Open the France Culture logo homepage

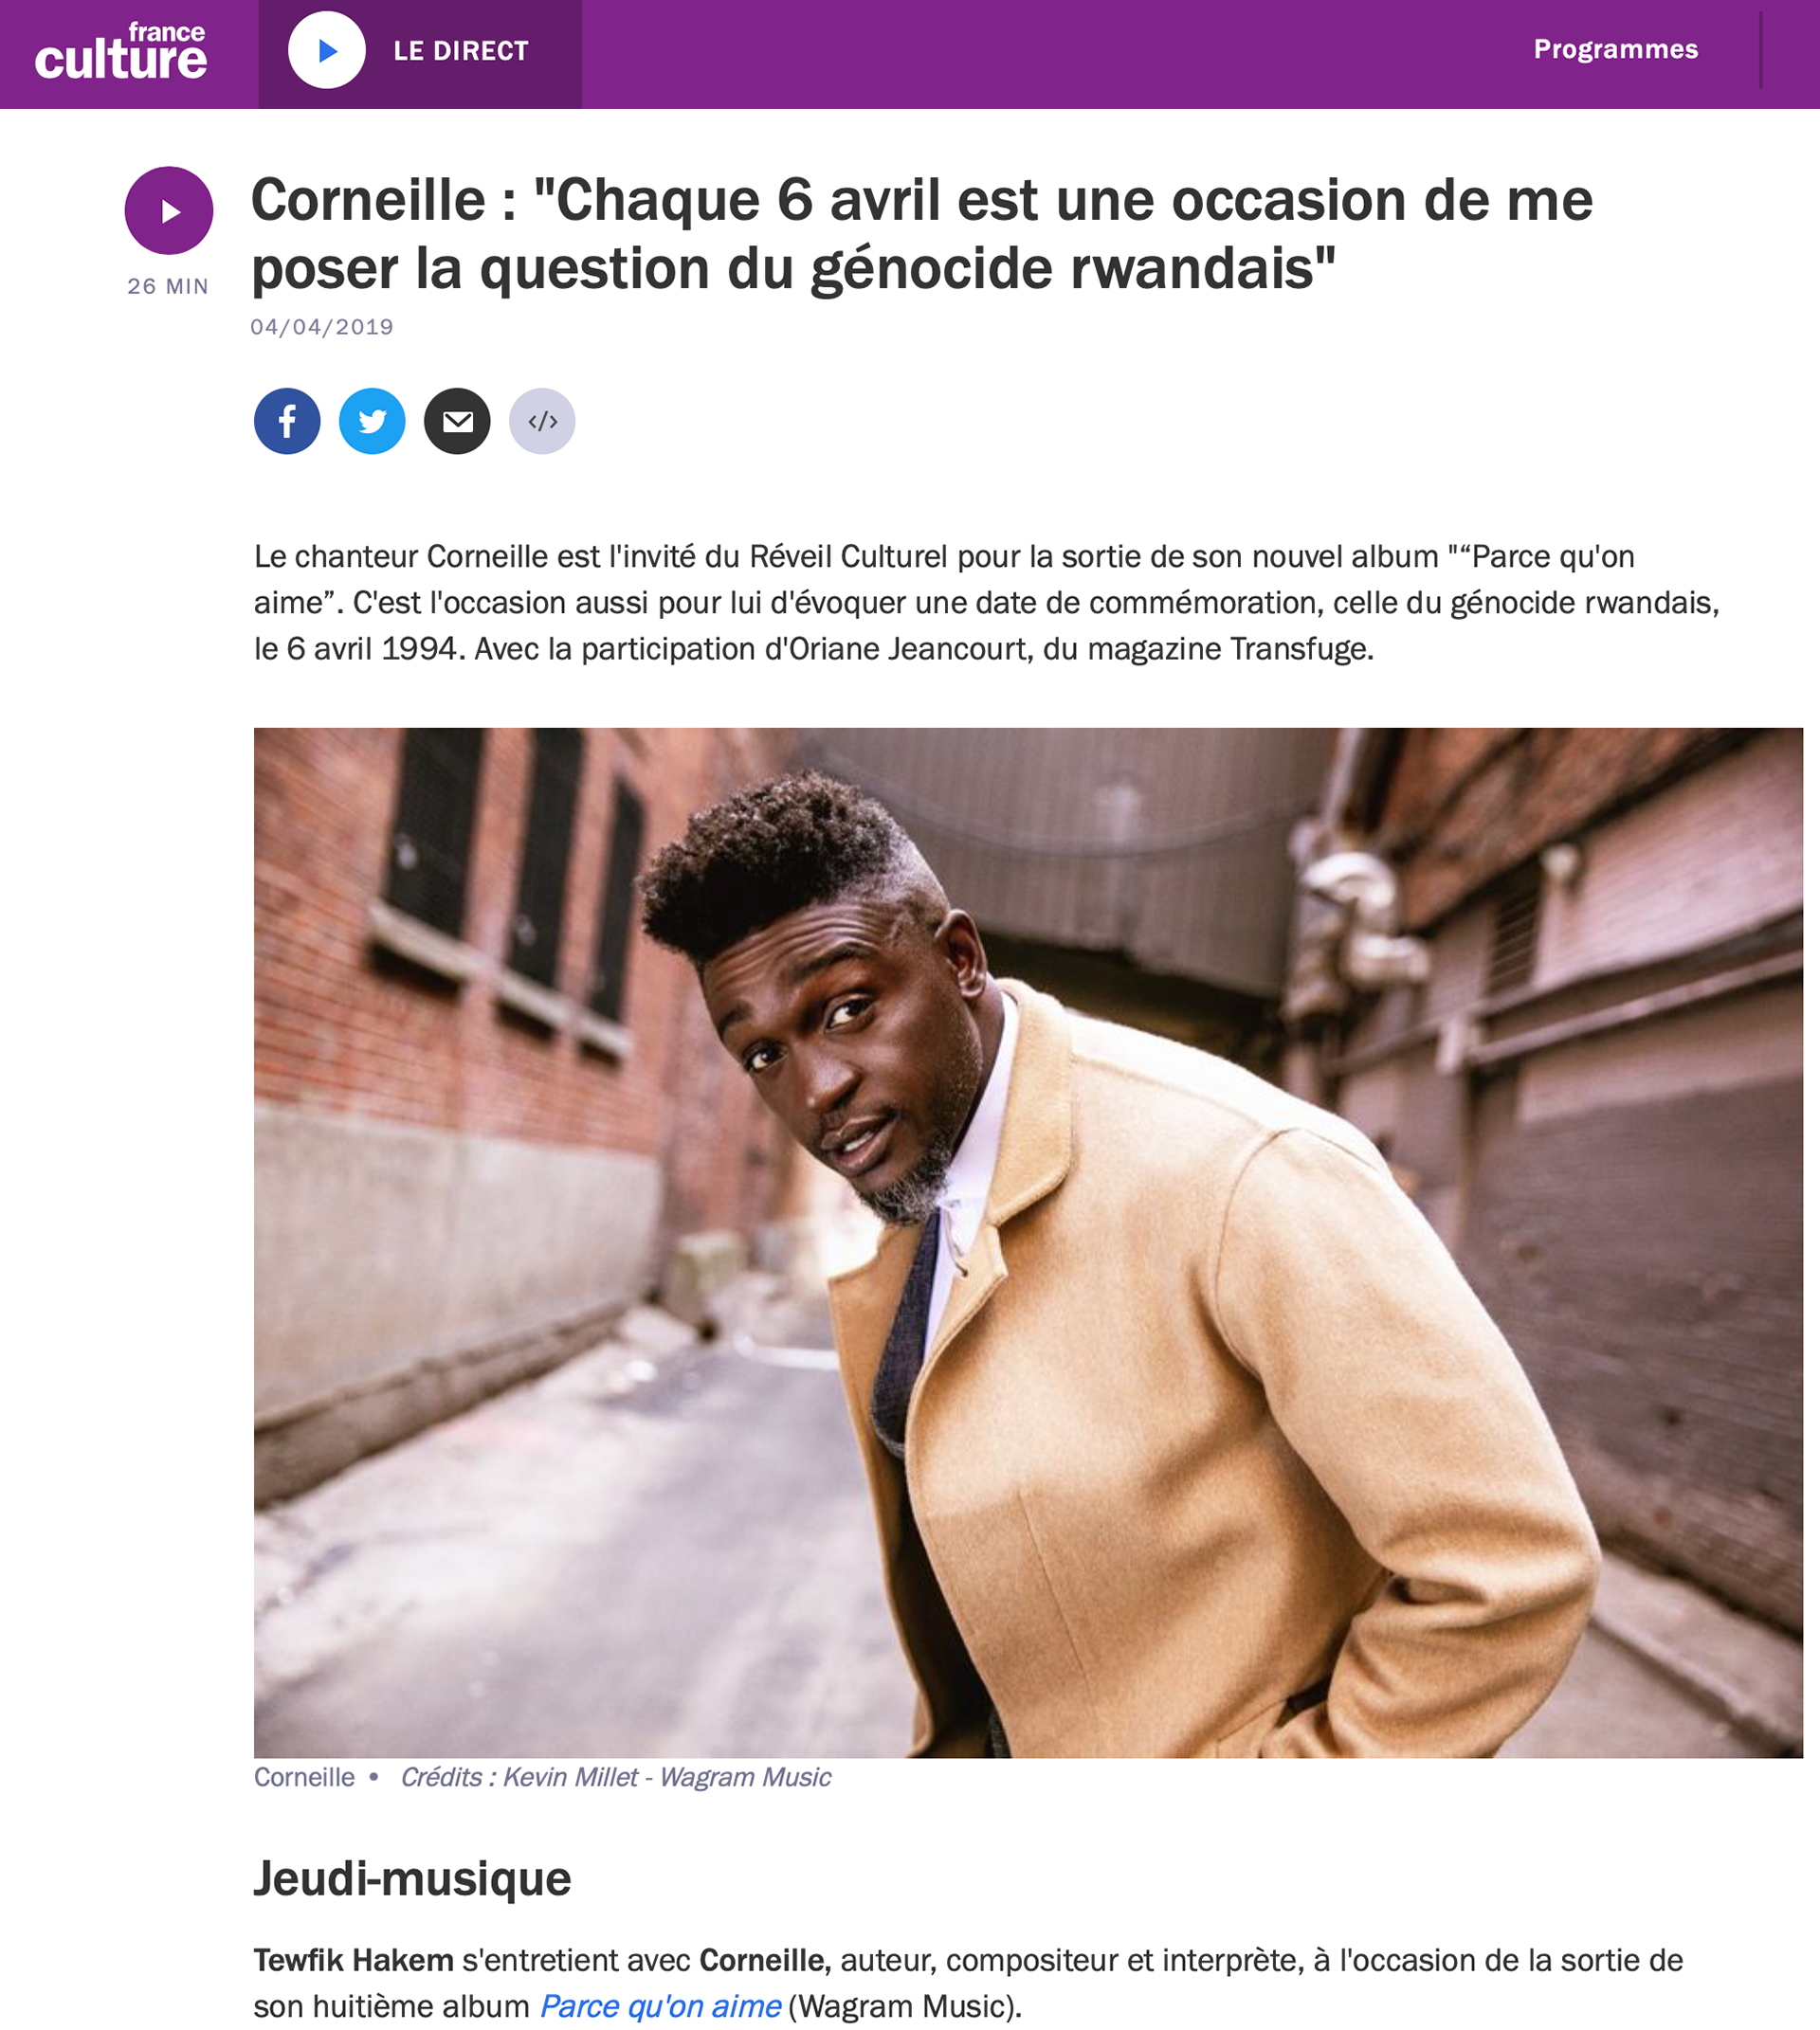[x=121, y=50]
